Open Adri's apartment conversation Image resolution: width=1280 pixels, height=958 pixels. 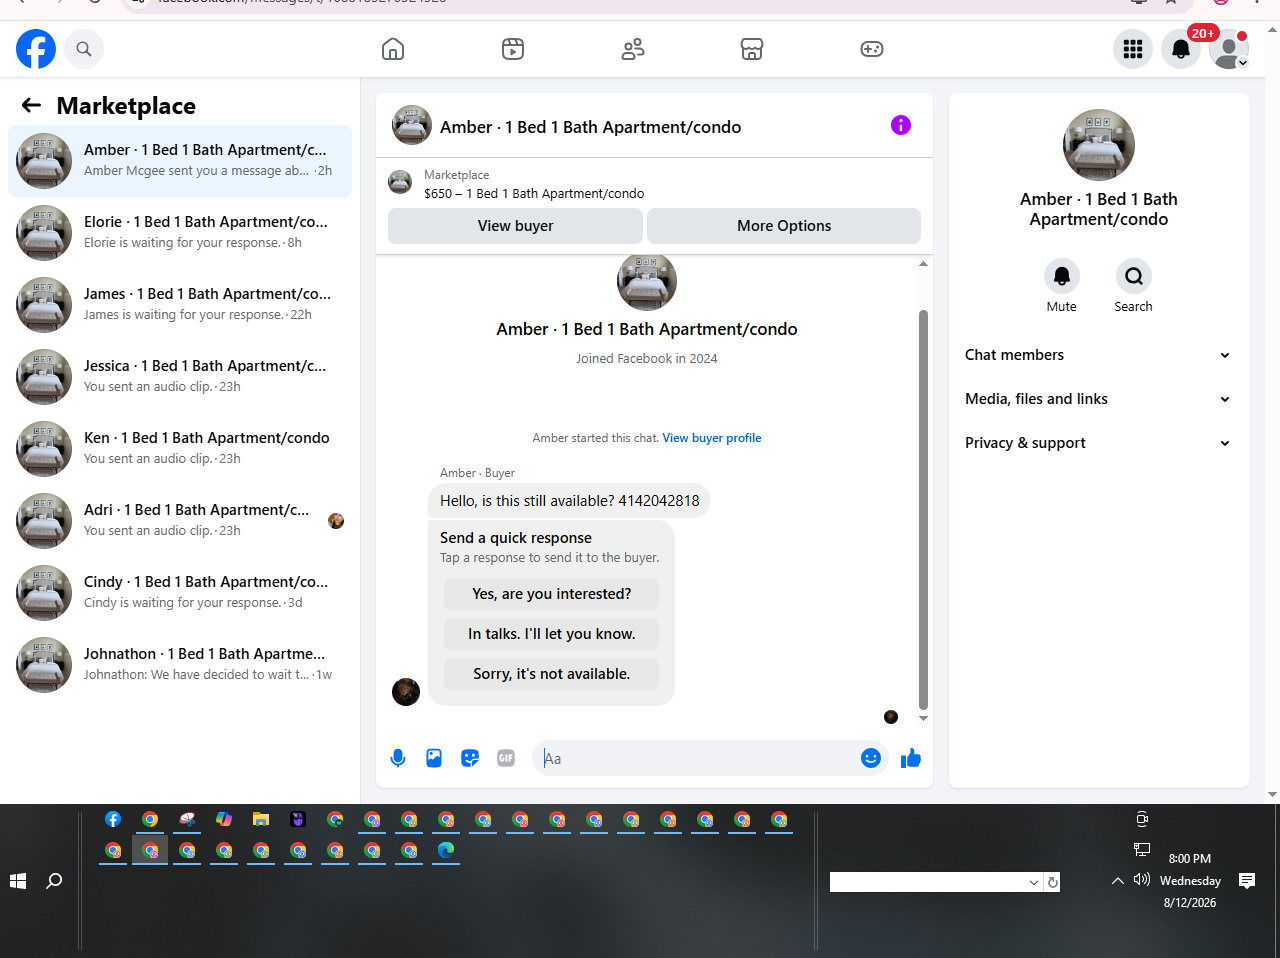pyautogui.click(x=180, y=521)
